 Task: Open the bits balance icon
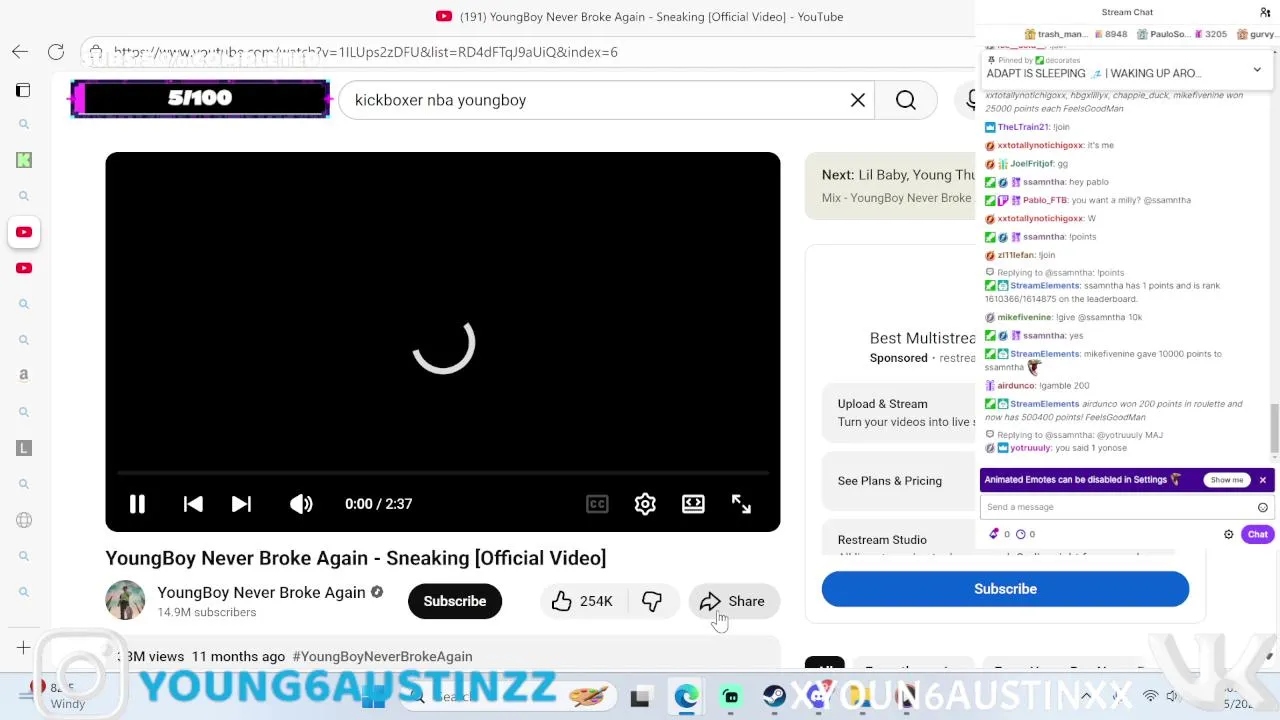[x=994, y=534]
